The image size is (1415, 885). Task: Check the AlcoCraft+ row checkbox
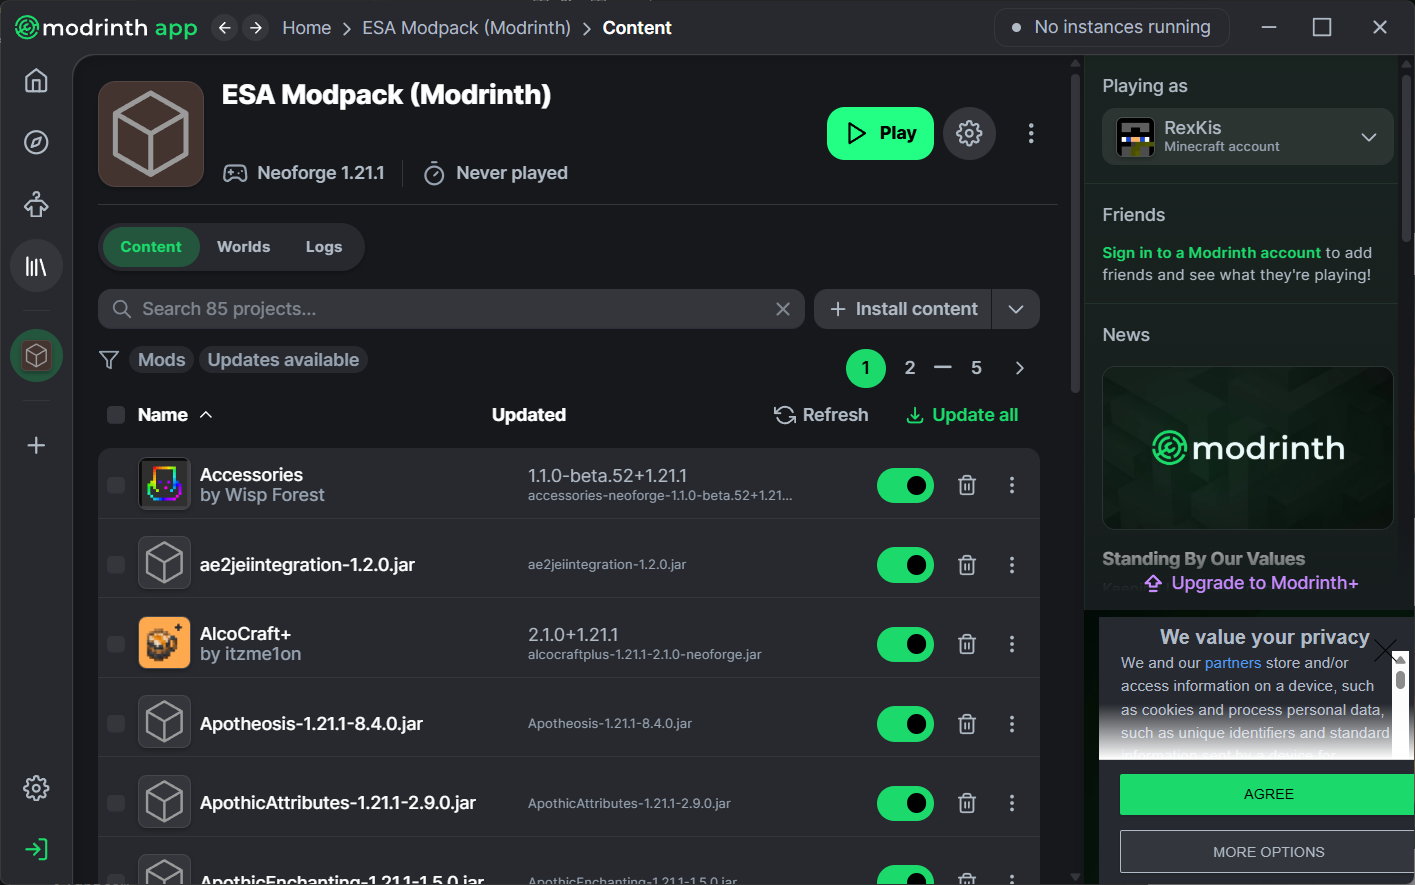[116, 644]
